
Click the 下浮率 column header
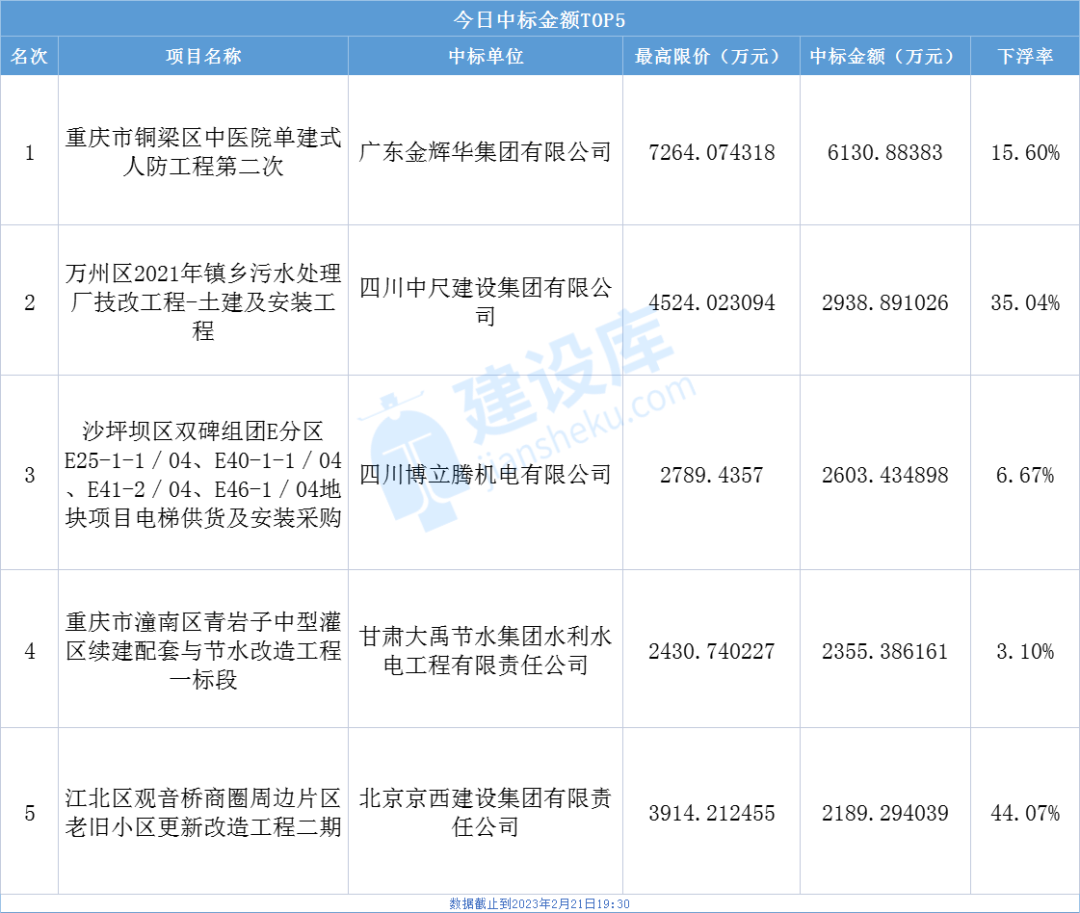[x=1025, y=57]
